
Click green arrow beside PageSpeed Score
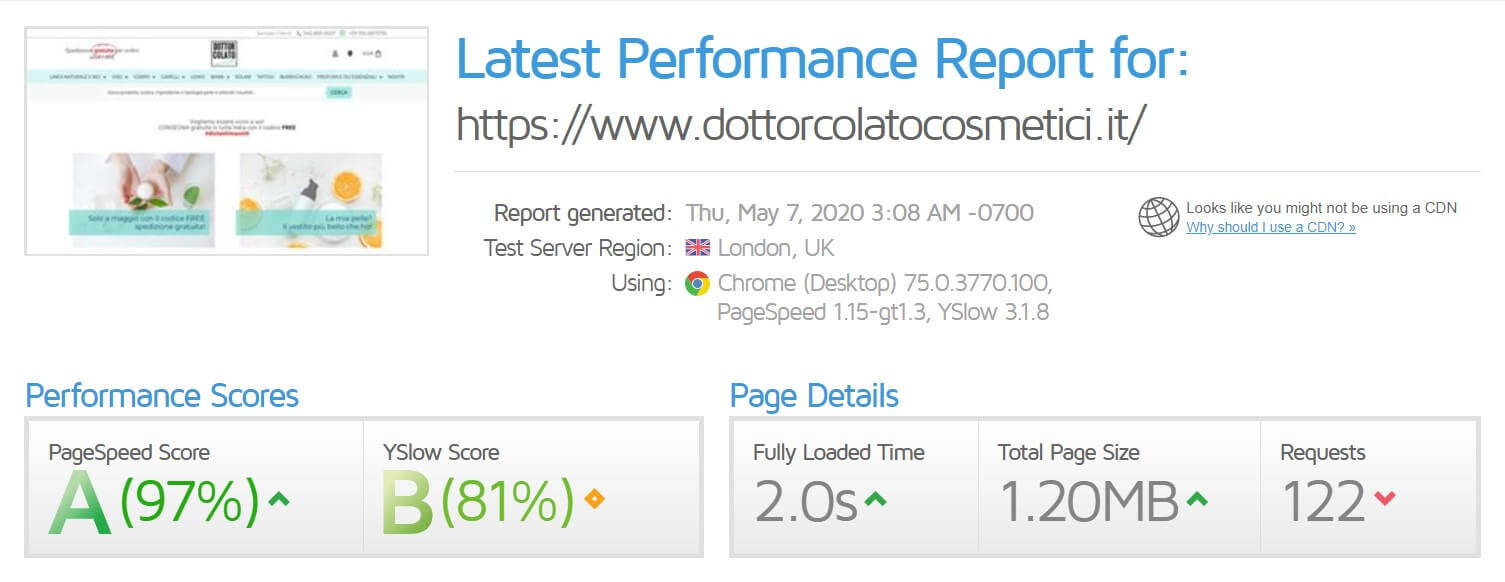coord(279,498)
